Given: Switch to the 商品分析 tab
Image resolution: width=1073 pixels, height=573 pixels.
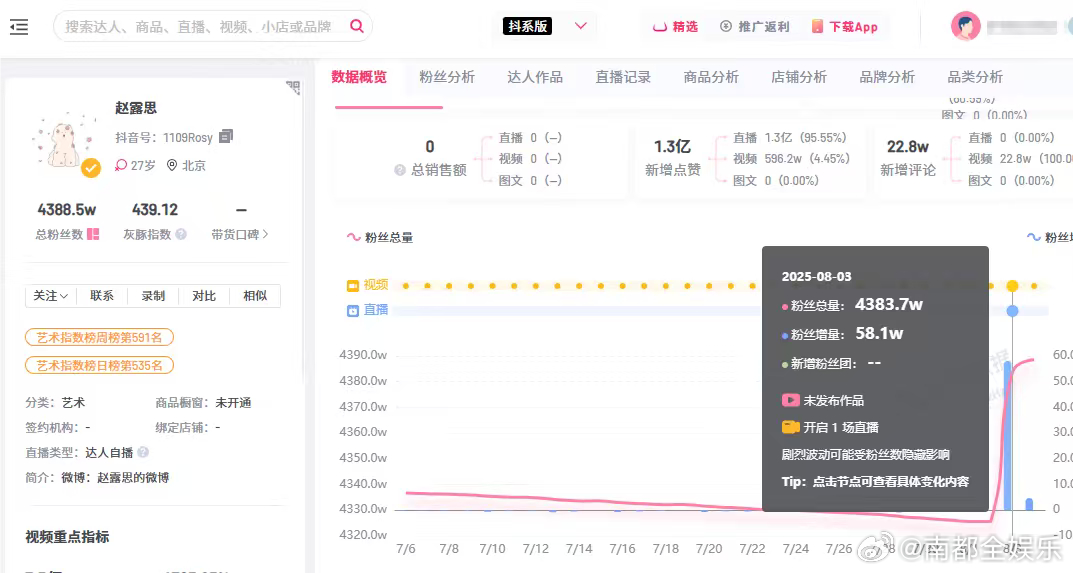Looking at the screenshot, I should [x=711, y=77].
